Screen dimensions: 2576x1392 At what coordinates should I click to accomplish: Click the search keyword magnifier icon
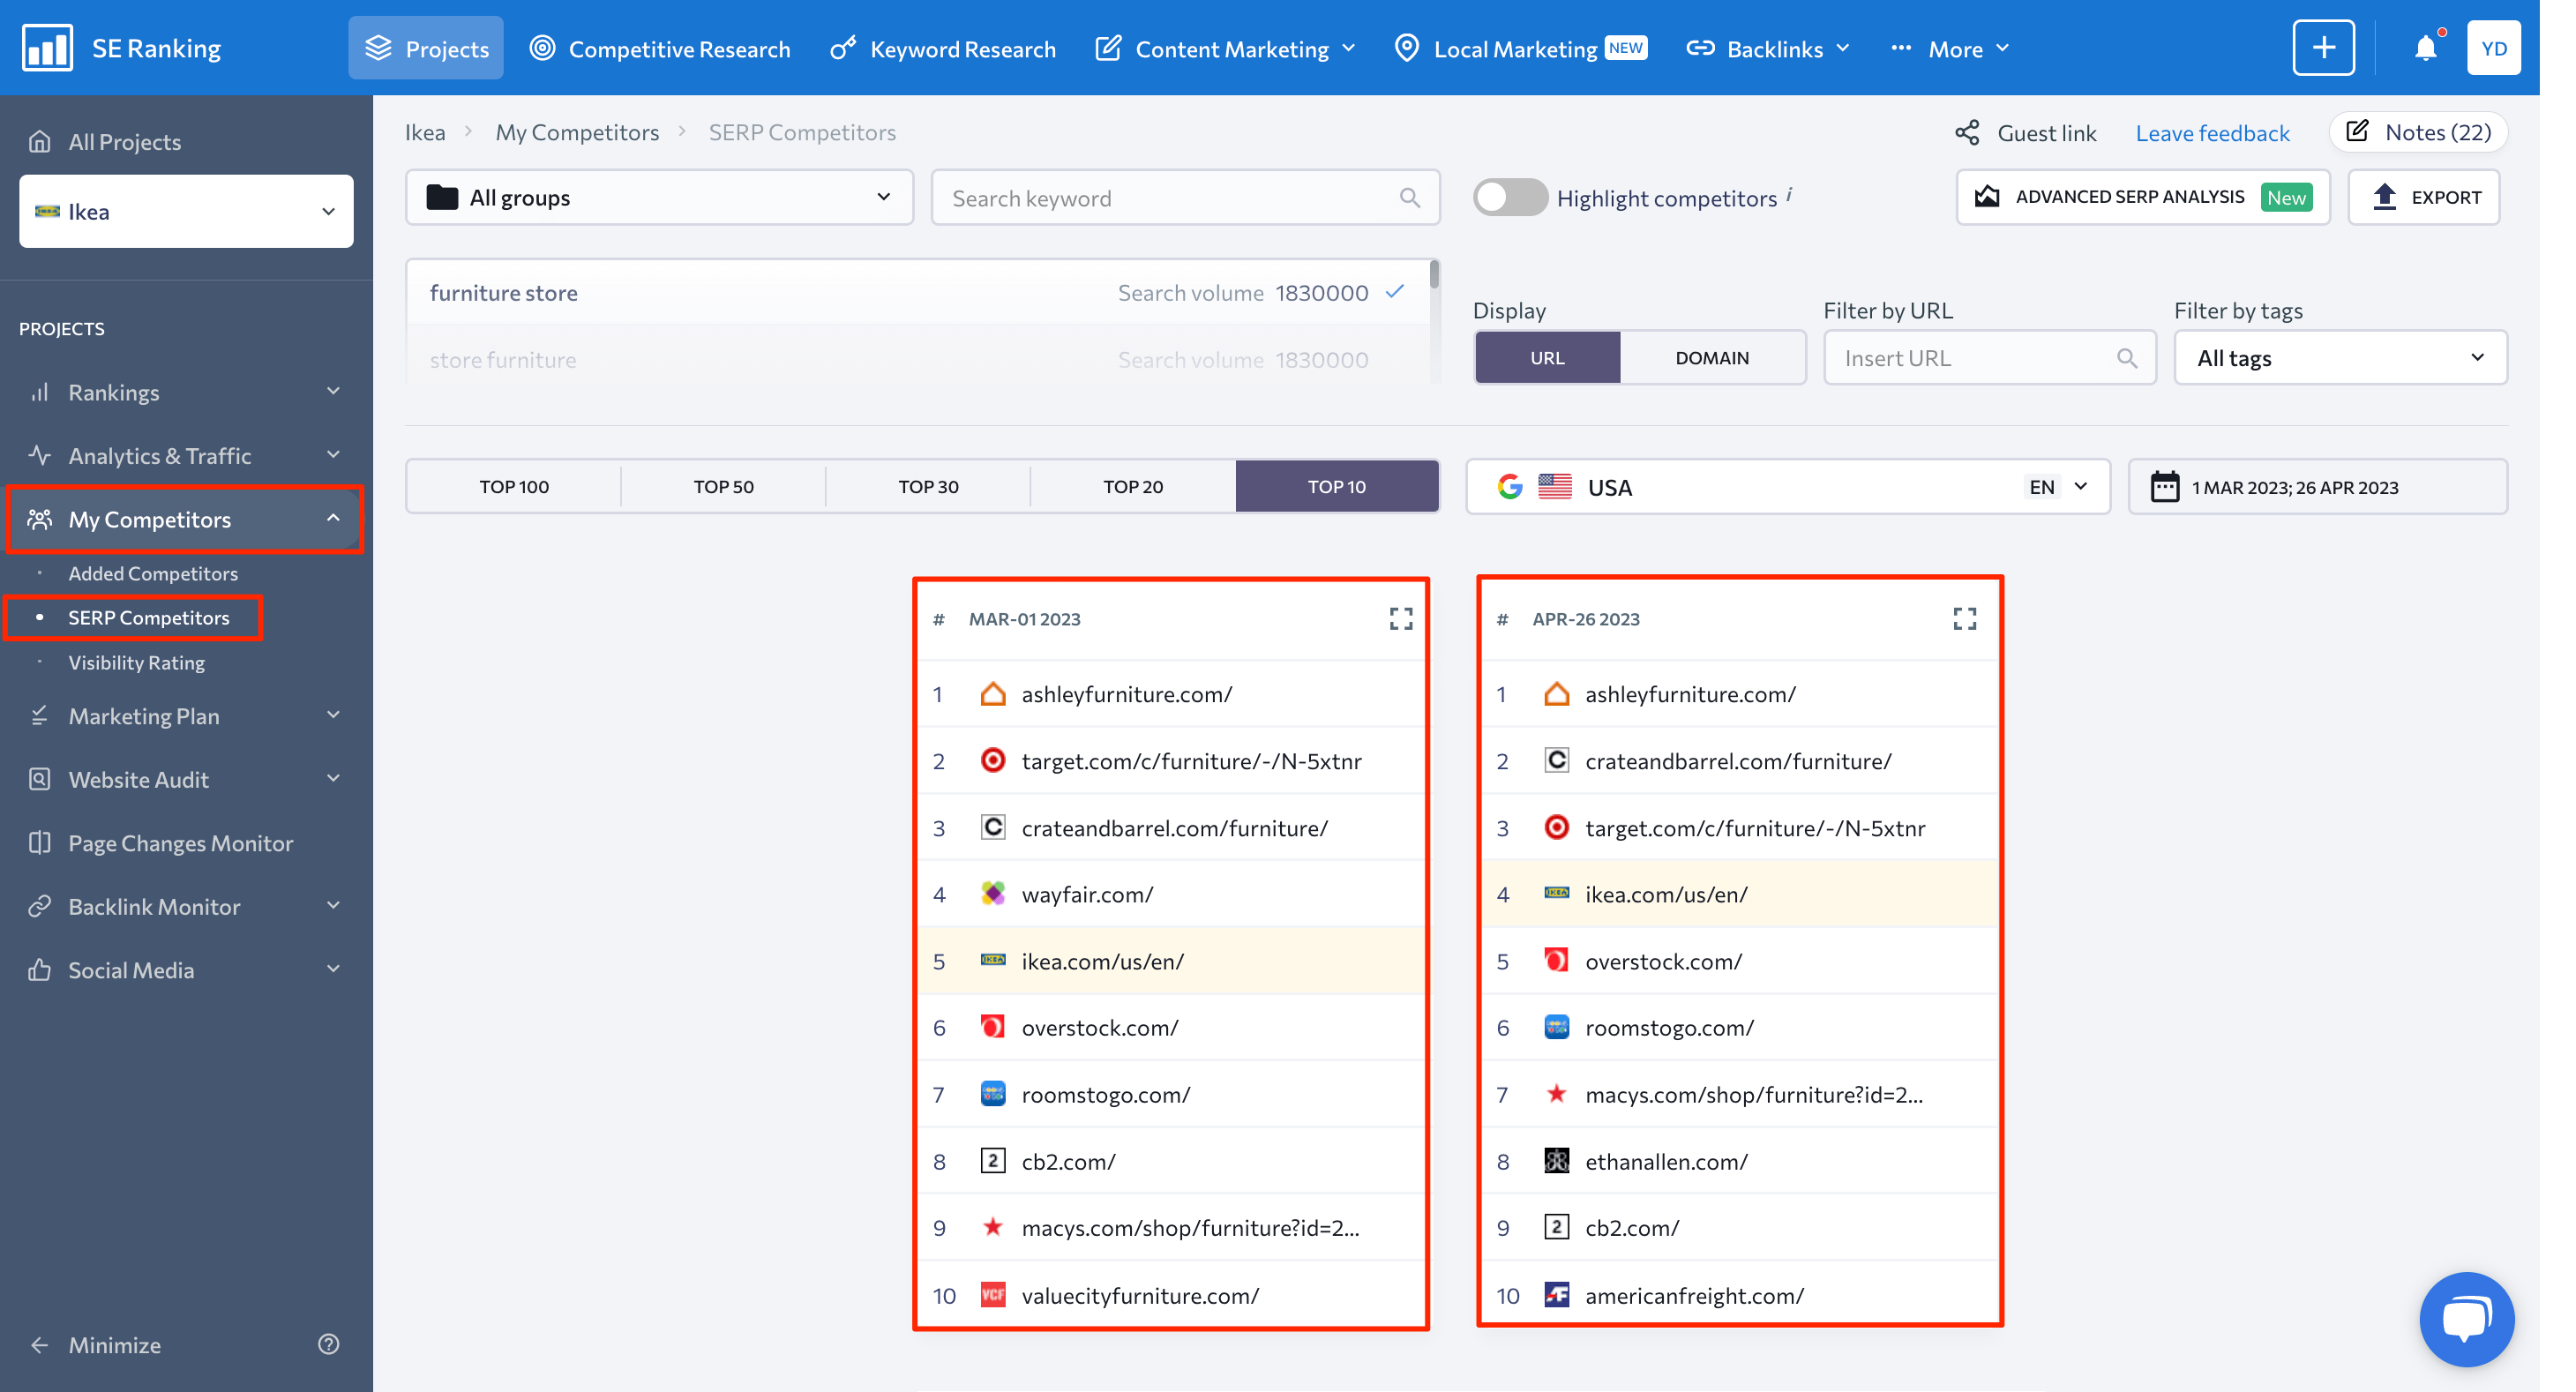click(x=1409, y=198)
